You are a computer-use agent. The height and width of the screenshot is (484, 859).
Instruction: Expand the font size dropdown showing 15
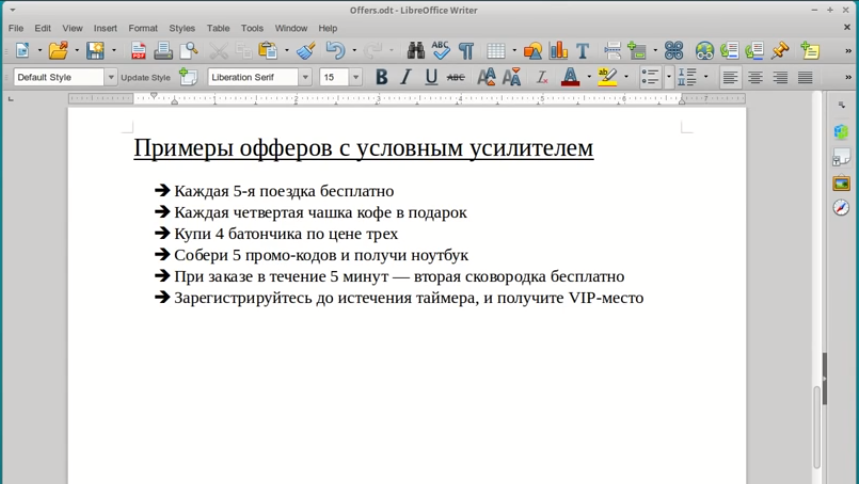click(355, 77)
